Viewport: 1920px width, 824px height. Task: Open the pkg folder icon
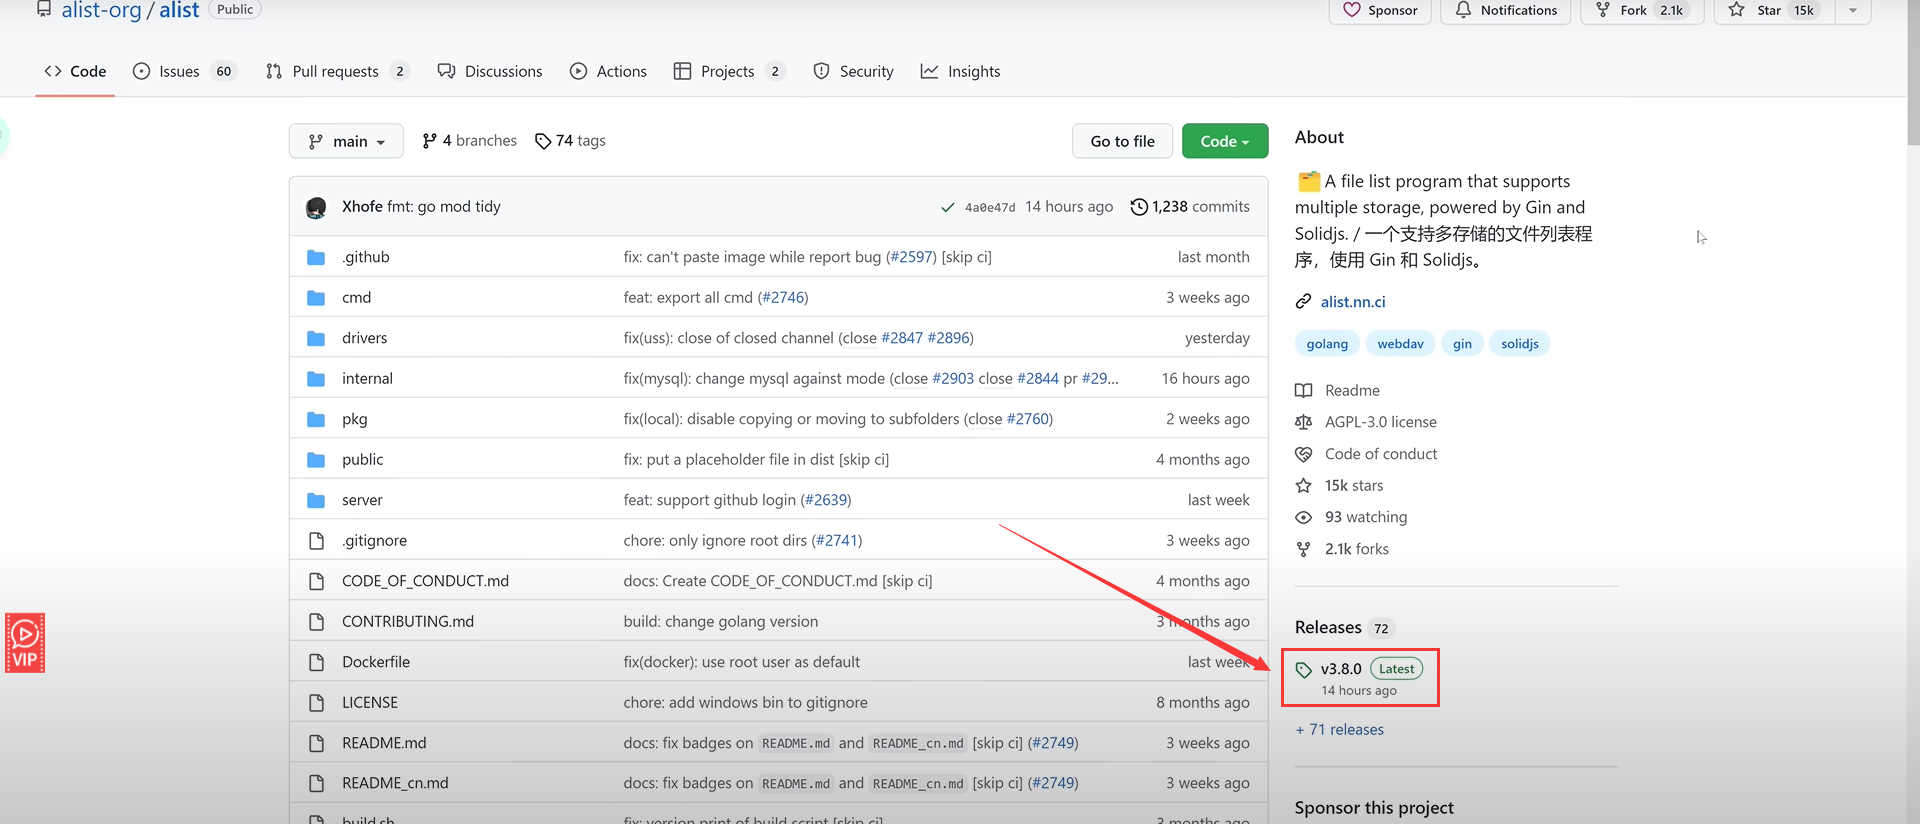click(x=316, y=419)
